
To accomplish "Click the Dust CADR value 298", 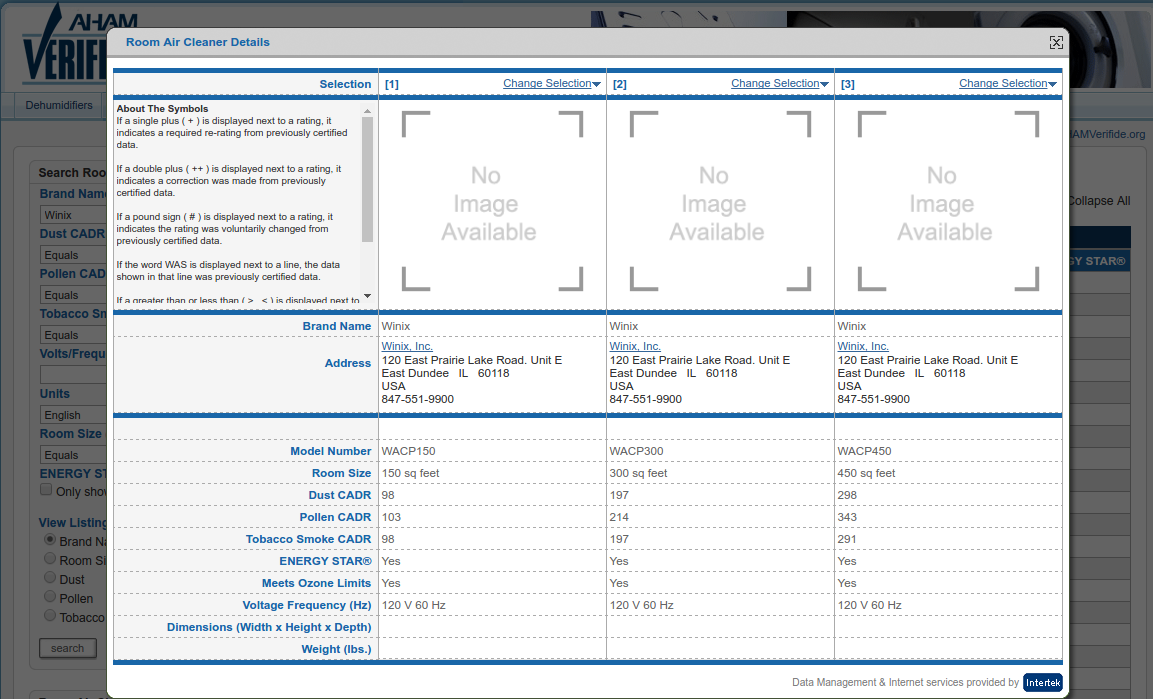I will (x=847, y=495).
